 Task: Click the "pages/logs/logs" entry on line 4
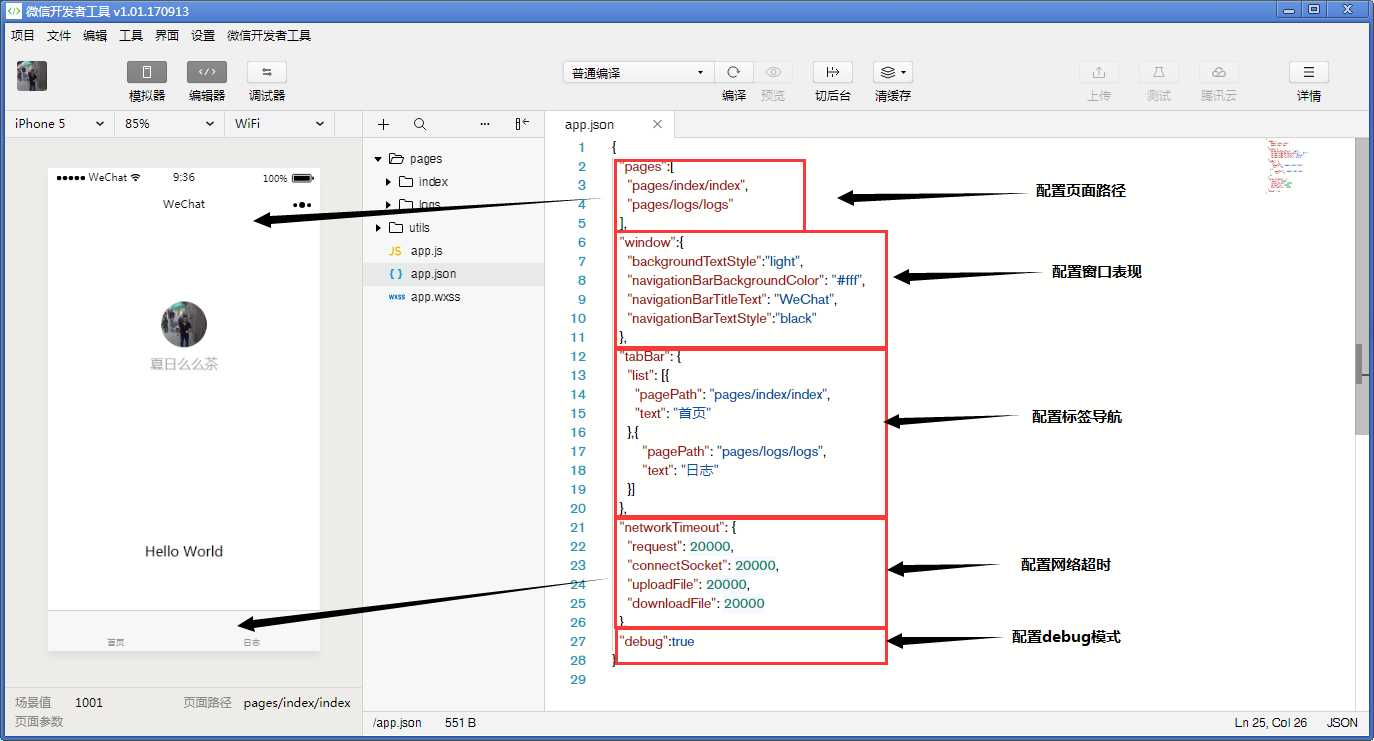680,204
